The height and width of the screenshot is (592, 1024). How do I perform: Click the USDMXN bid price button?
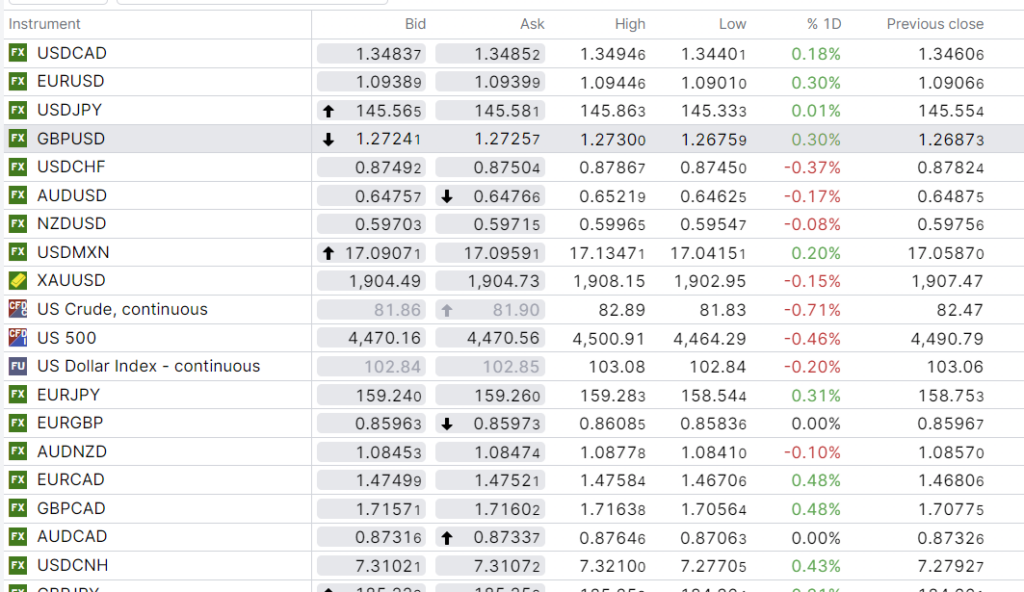pos(372,254)
